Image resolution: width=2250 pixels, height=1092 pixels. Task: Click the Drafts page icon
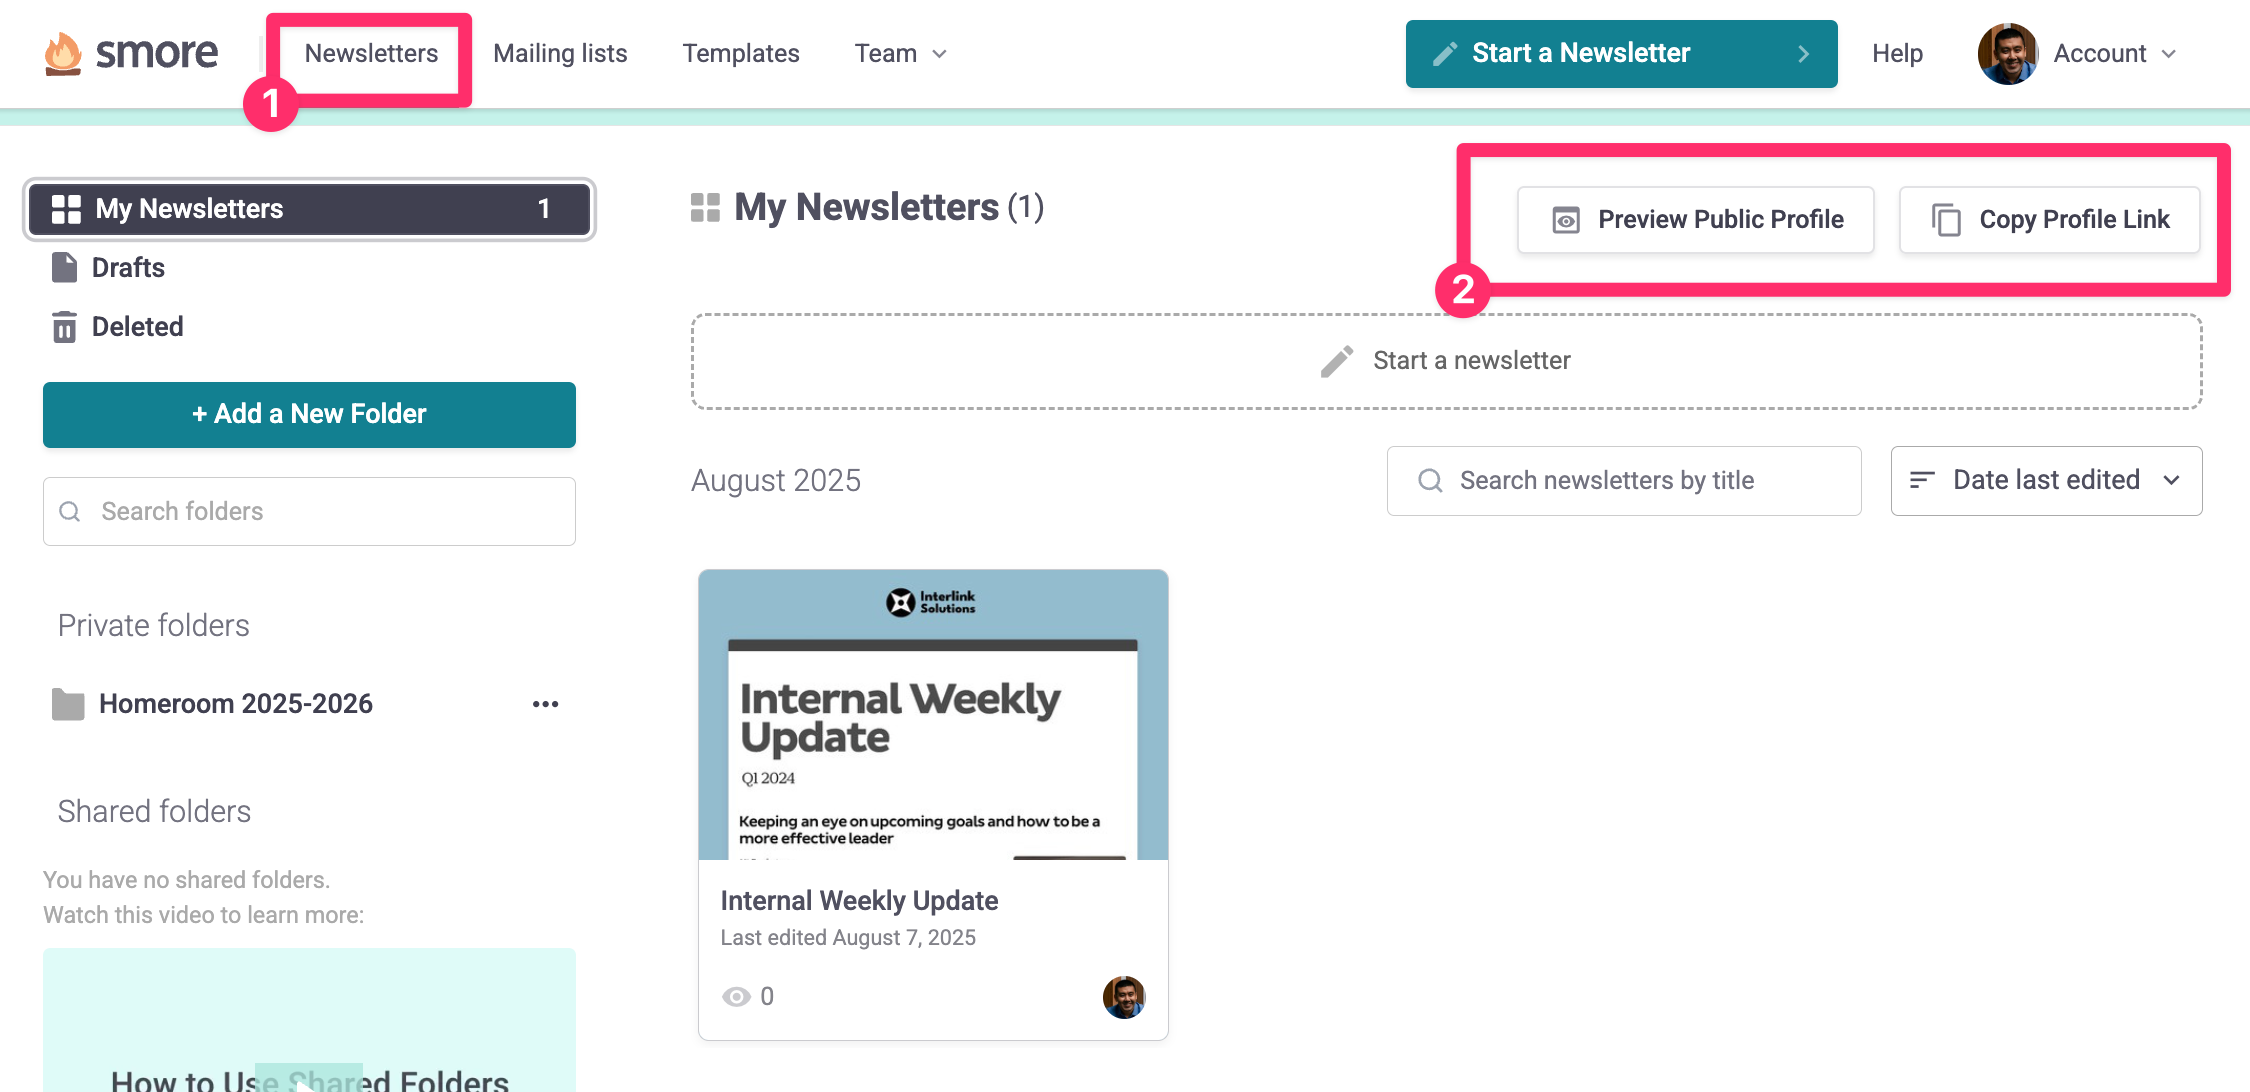coord(65,268)
